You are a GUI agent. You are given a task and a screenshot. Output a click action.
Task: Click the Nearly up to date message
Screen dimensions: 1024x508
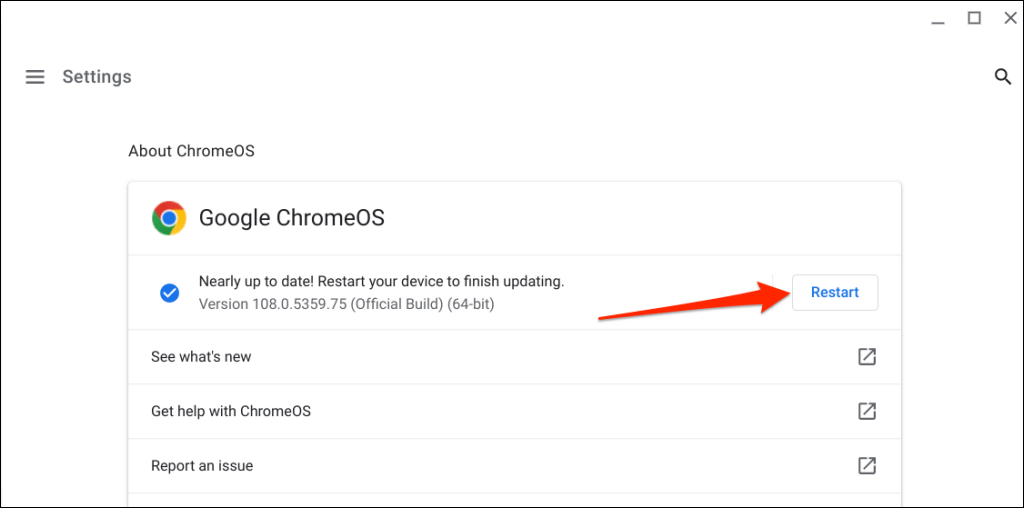[x=381, y=282]
